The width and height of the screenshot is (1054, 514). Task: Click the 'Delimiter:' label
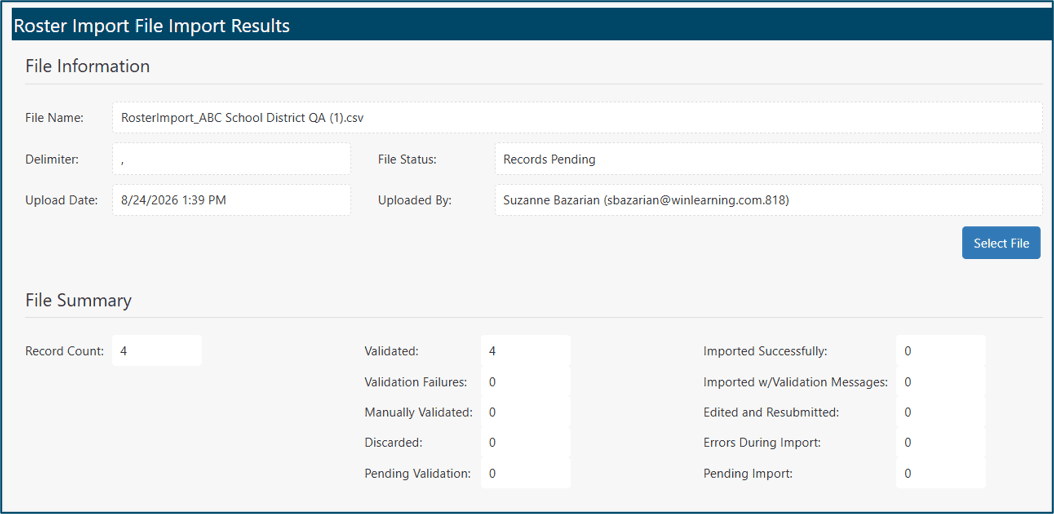coord(52,159)
